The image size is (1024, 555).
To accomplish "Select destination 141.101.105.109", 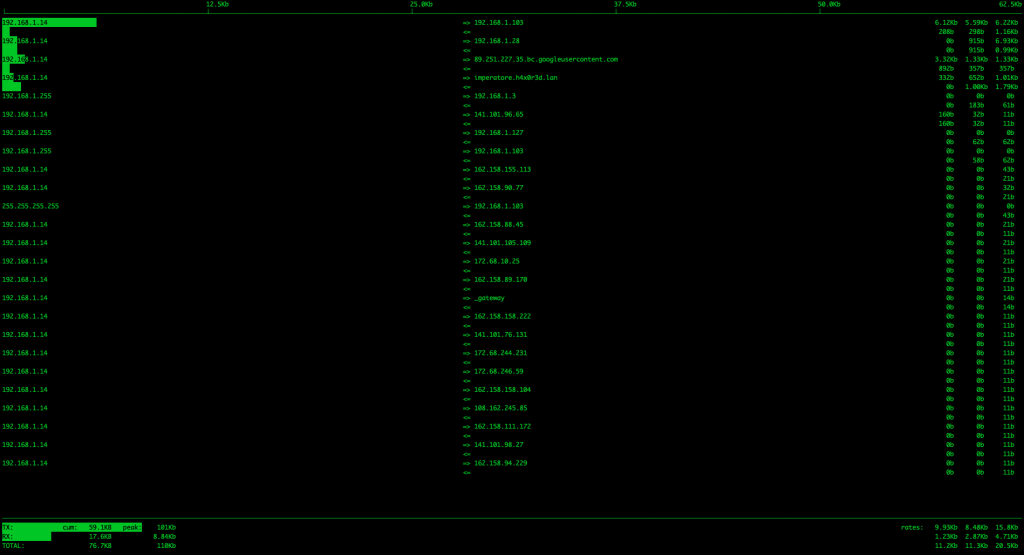I will pos(502,243).
